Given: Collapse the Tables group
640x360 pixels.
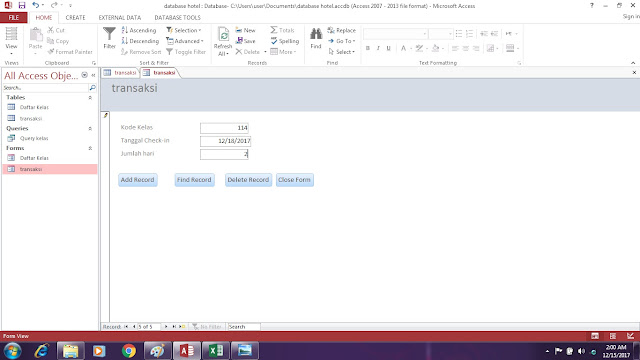Looking at the screenshot, I should [90, 98].
